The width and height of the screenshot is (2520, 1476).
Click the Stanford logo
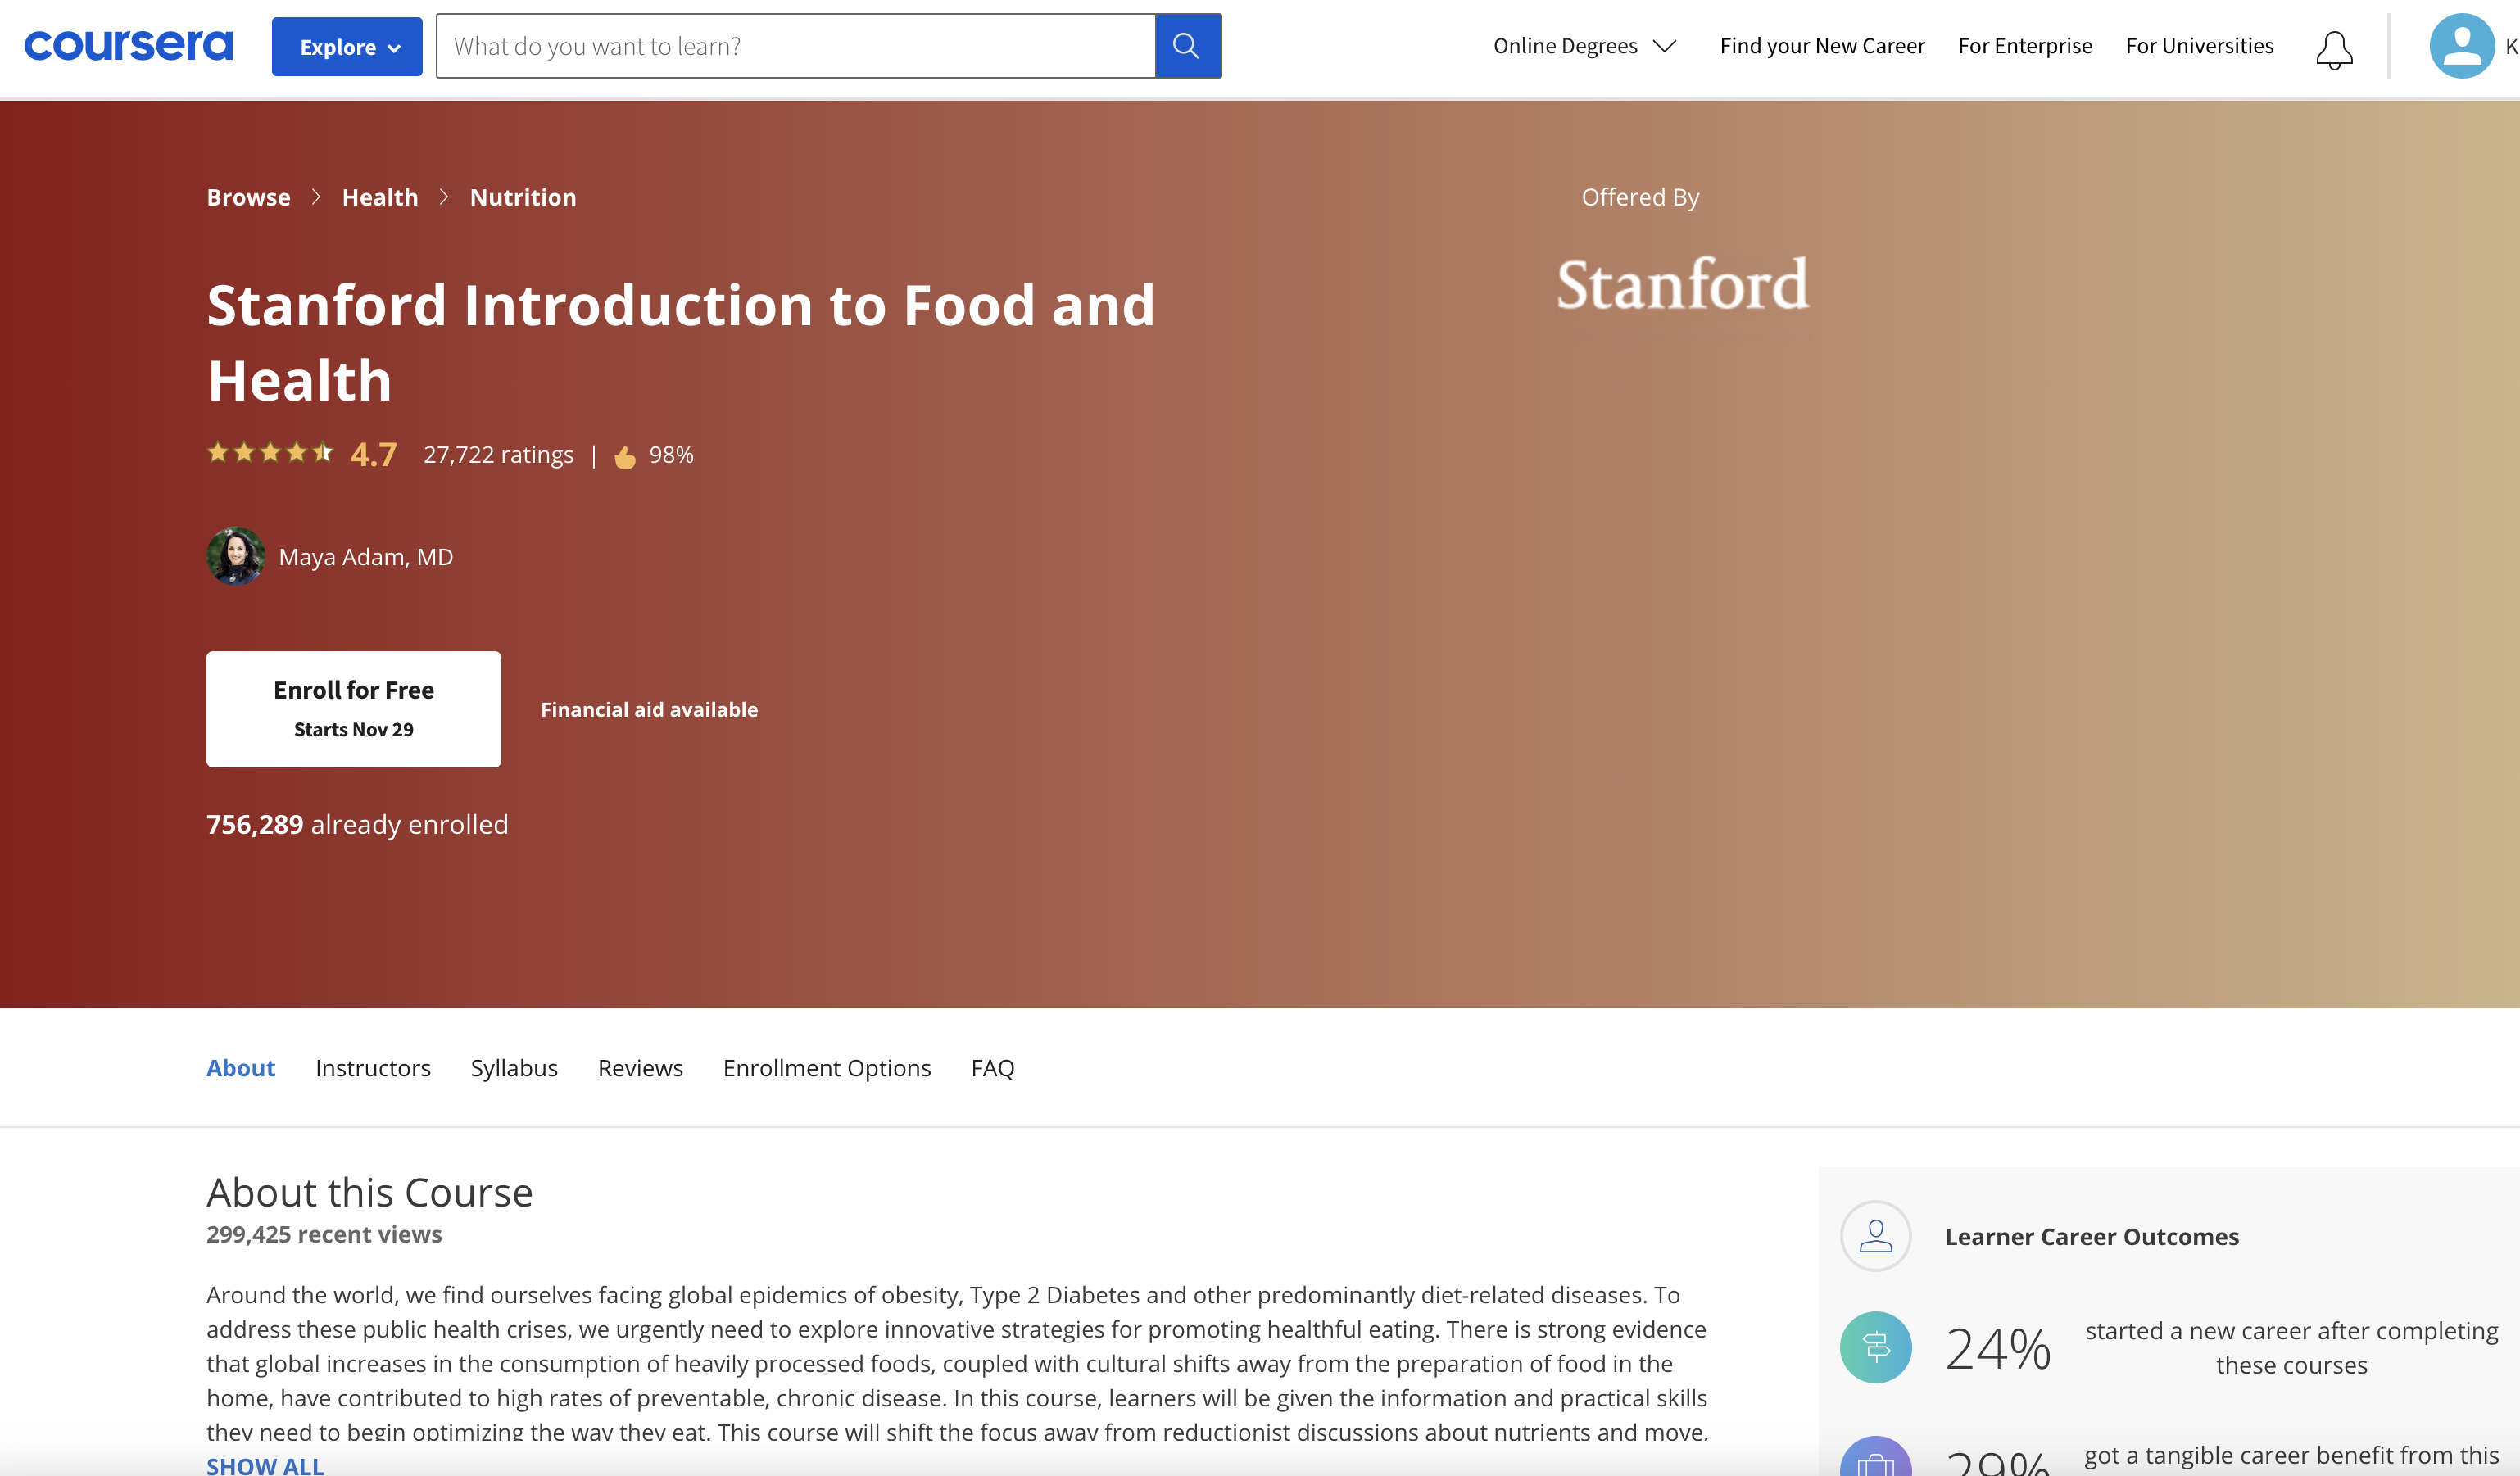click(1682, 284)
